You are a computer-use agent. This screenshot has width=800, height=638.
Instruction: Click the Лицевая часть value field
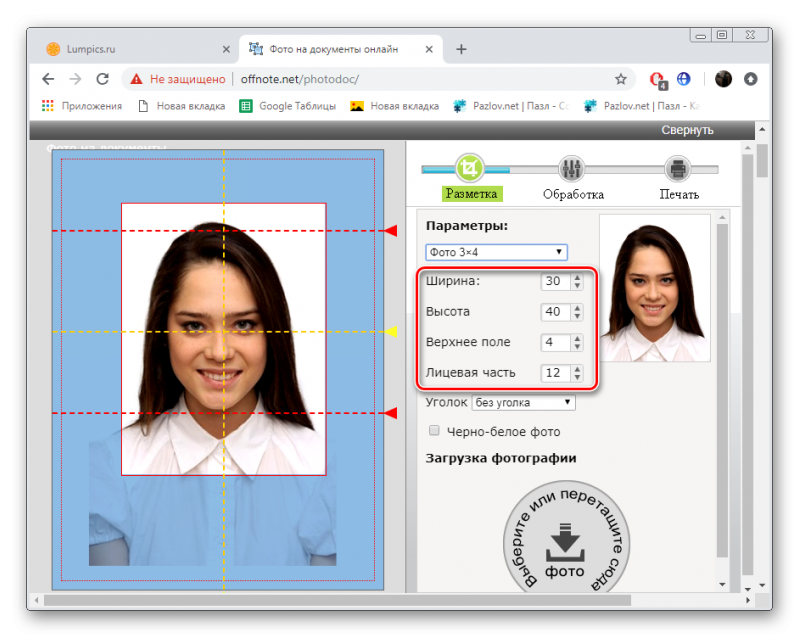pos(555,373)
